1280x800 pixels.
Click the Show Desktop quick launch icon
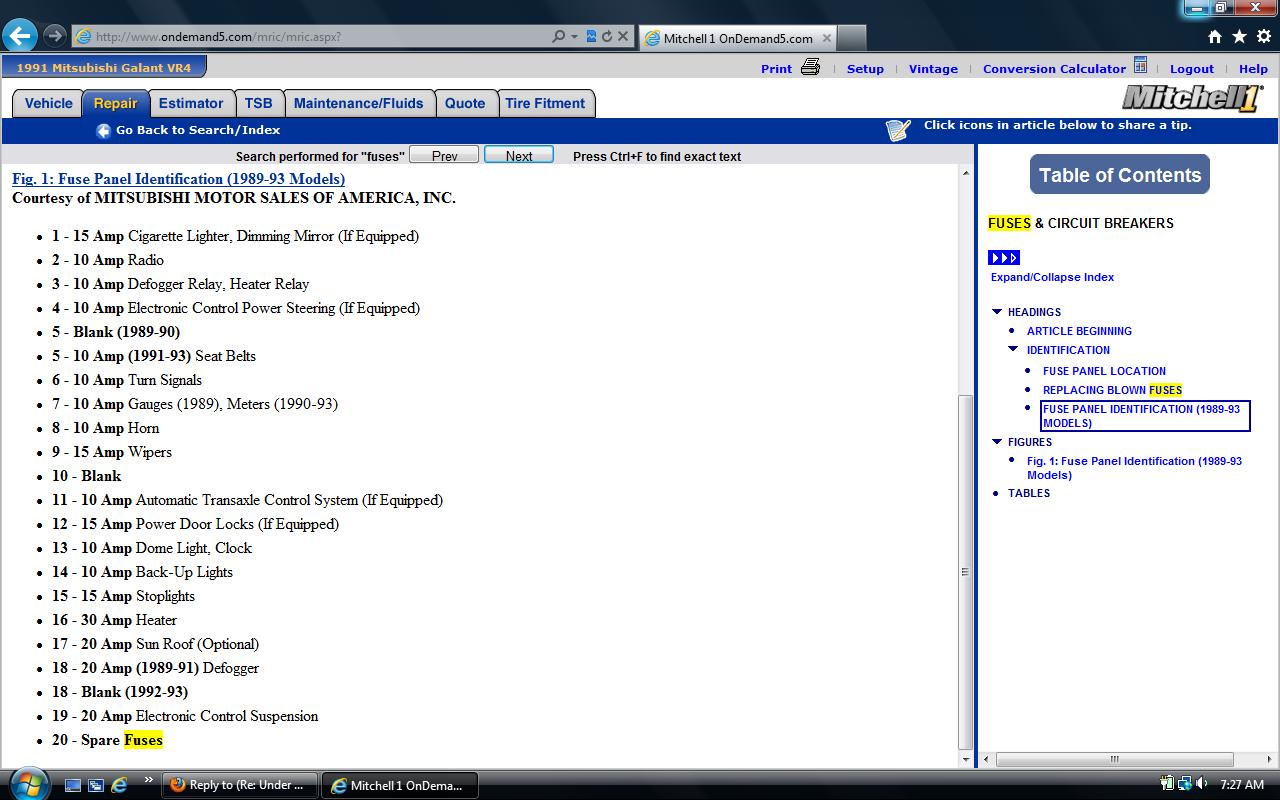pyautogui.click(x=73, y=785)
